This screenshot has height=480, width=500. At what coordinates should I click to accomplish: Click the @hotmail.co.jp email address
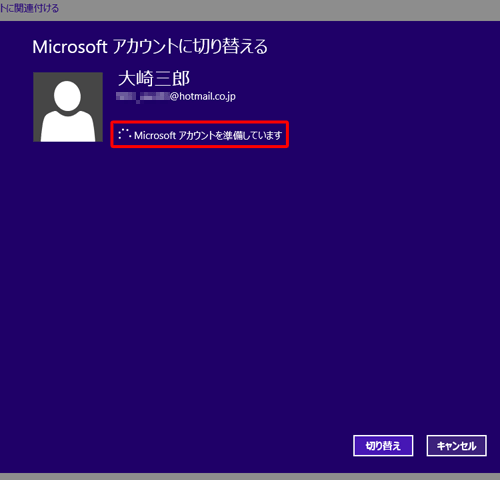click(176, 96)
